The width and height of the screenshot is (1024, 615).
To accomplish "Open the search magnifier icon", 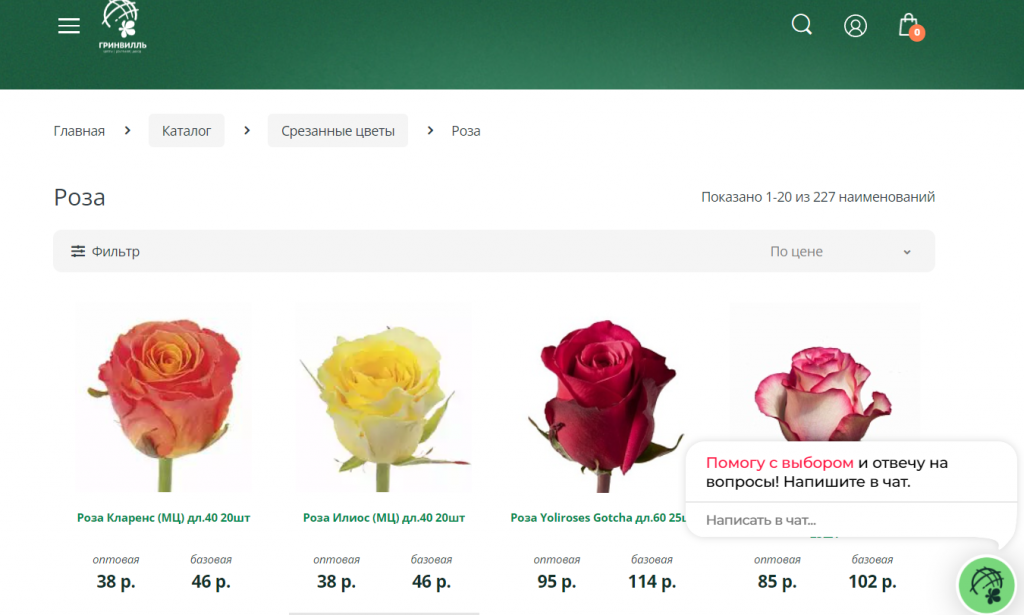I will (801, 25).
